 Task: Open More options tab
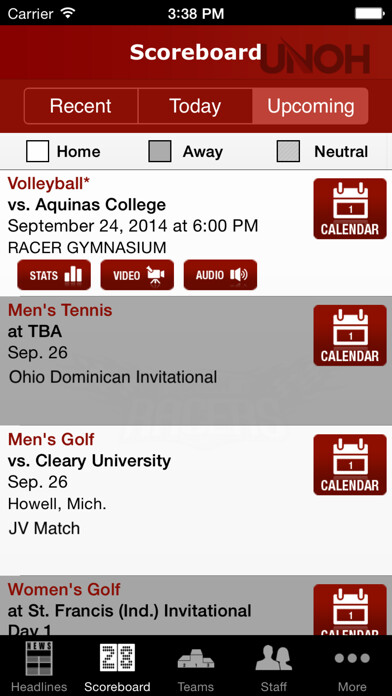pos(352,666)
